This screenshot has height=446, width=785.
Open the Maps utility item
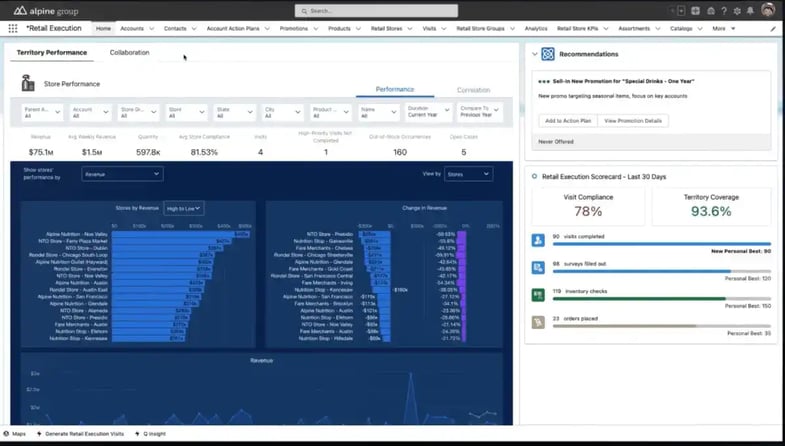[15, 434]
